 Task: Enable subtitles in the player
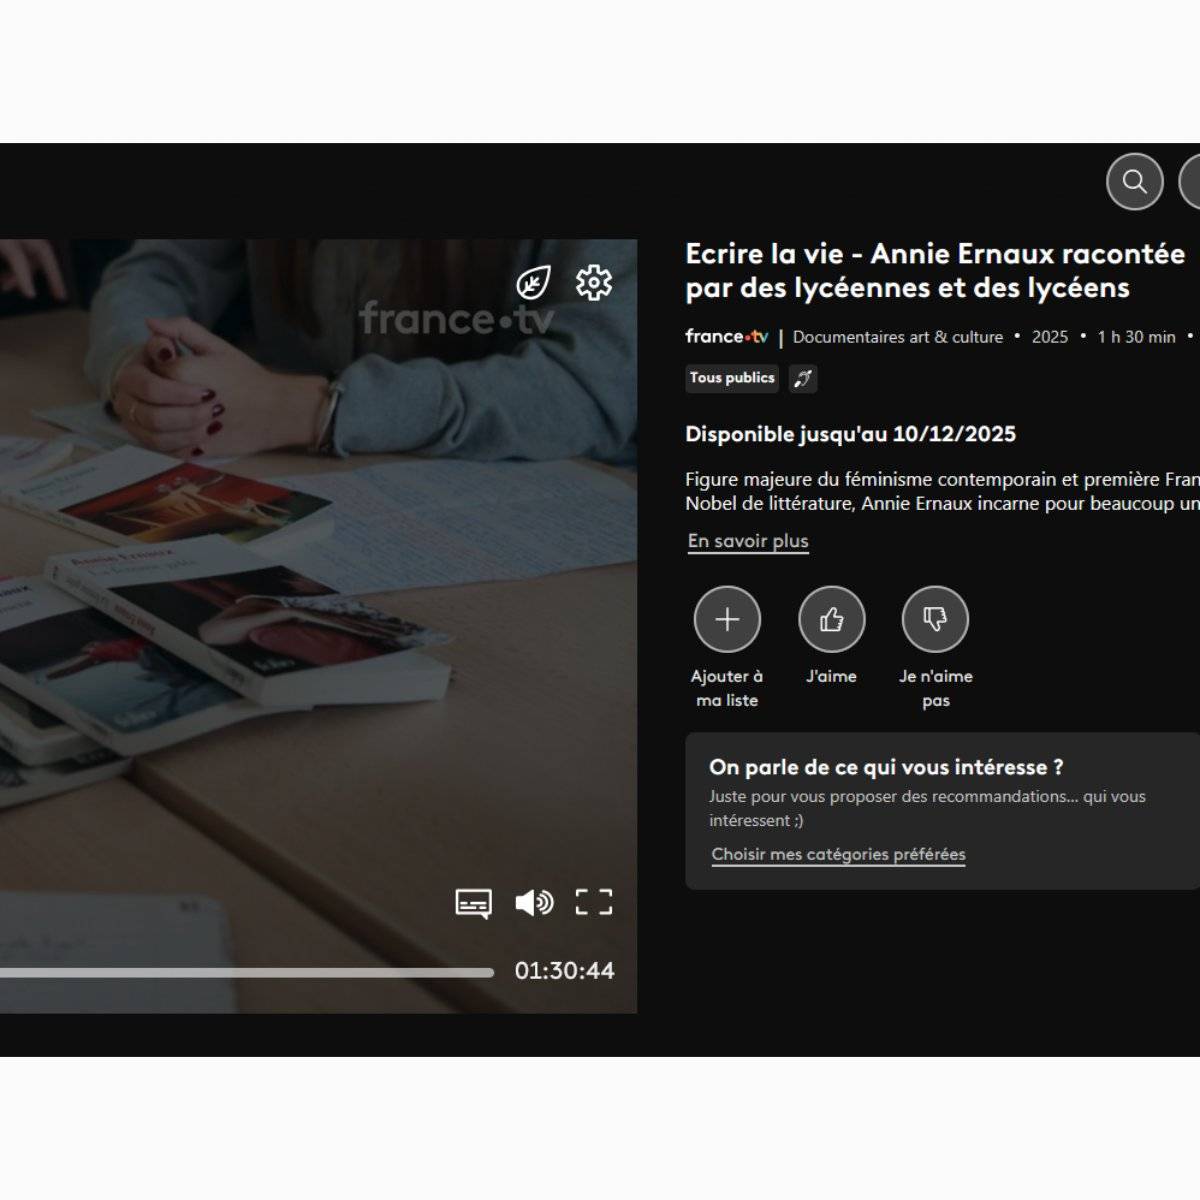[473, 903]
